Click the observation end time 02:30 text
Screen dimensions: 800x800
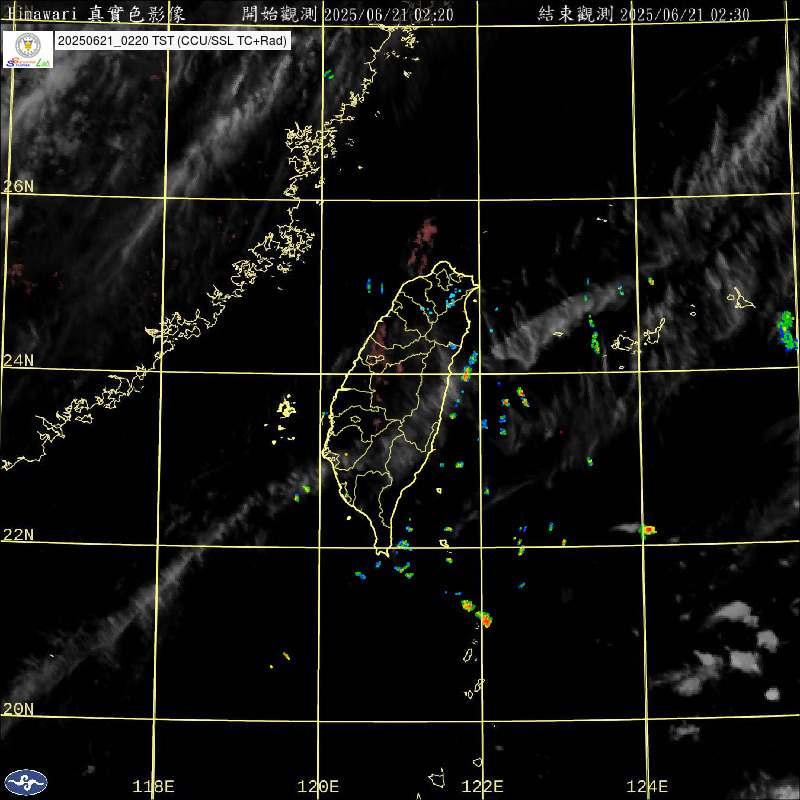643,14
